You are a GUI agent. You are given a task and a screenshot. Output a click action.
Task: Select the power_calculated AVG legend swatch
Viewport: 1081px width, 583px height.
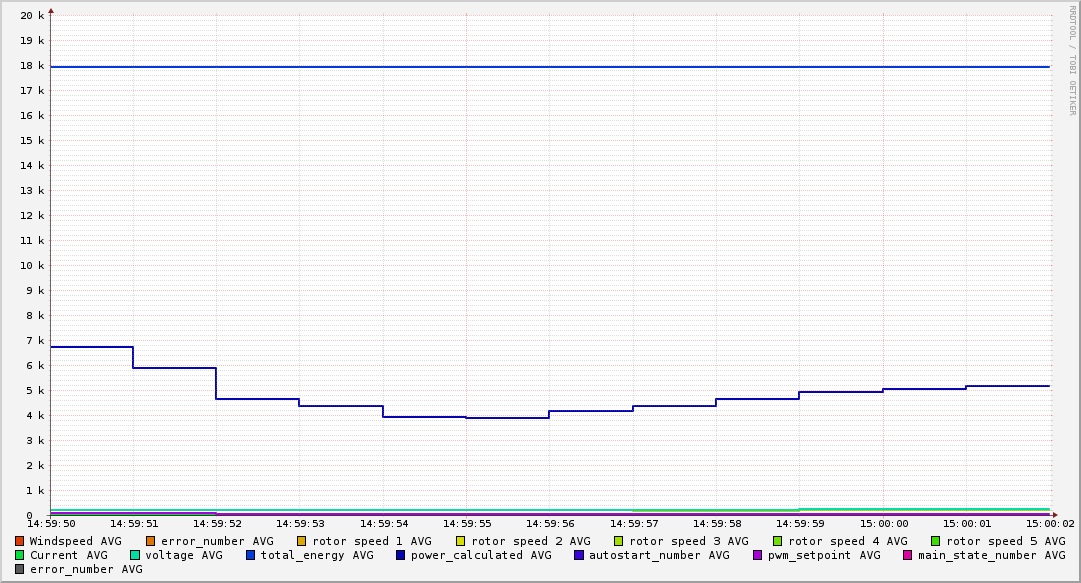point(400,555)
